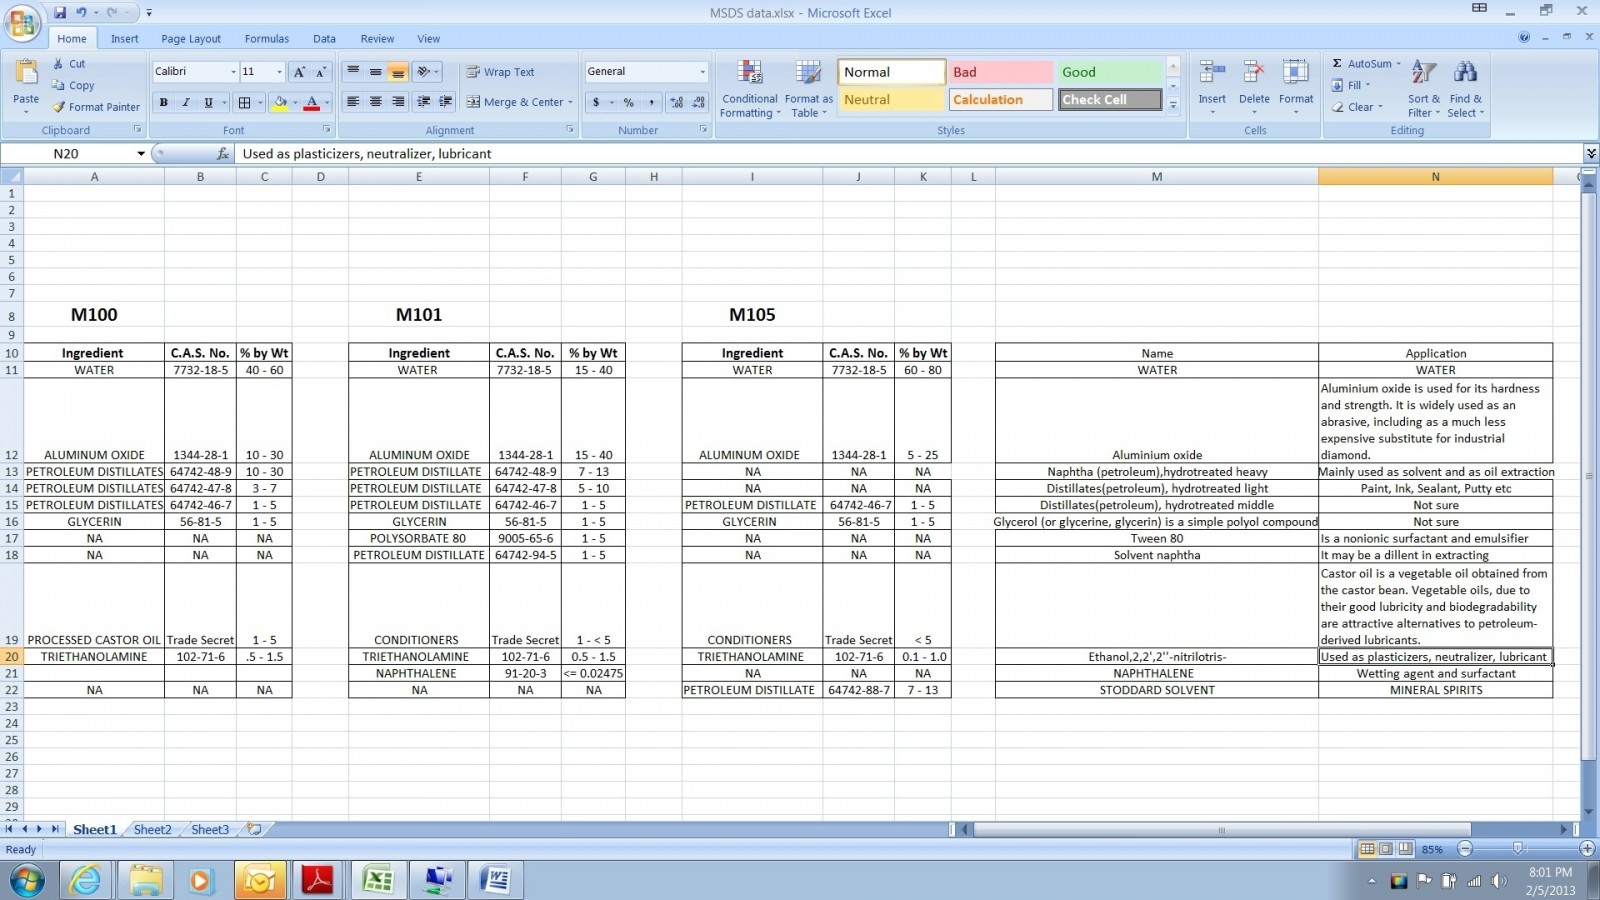This screenshot has height=900, width=1600.
Task: Align text to the right
Action: tap(398, 102)
